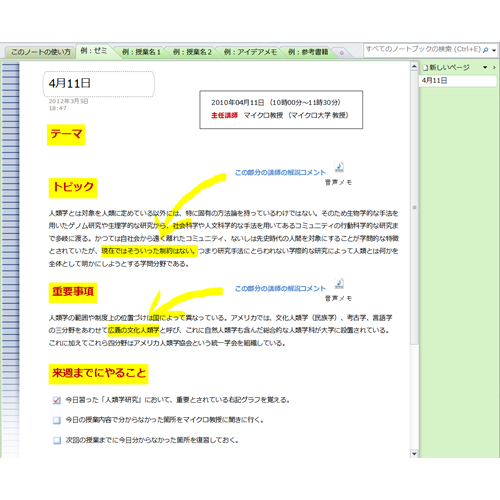Expand the 新しいページ dropdown arrow
This screenshot has height=500, width=500.
pyautogui.click(x=485, y=68)
